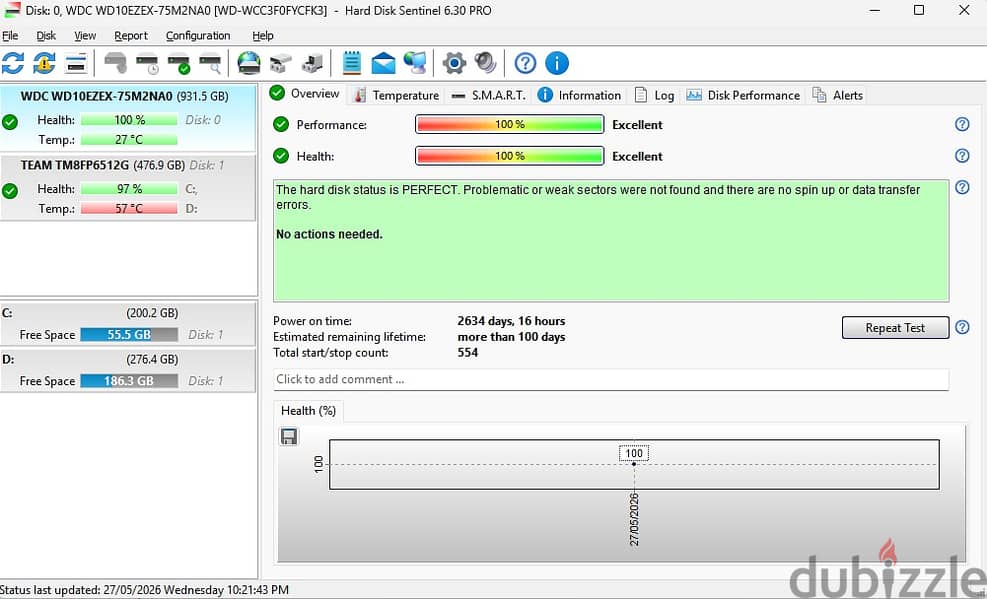The image size is (987, 599).
Task: Click the grey hard disk with hand icon
Action: [116, 63]
